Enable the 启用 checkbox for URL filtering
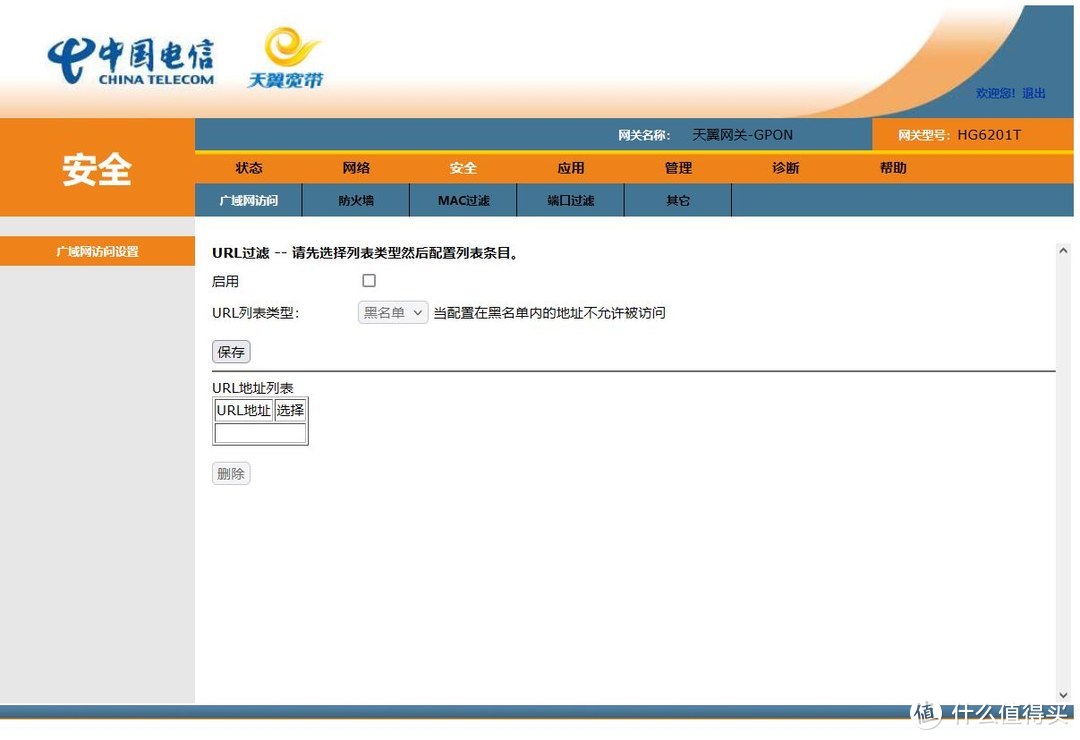The width and height of the screenshot is (1080, 740). tap(369, 281)
